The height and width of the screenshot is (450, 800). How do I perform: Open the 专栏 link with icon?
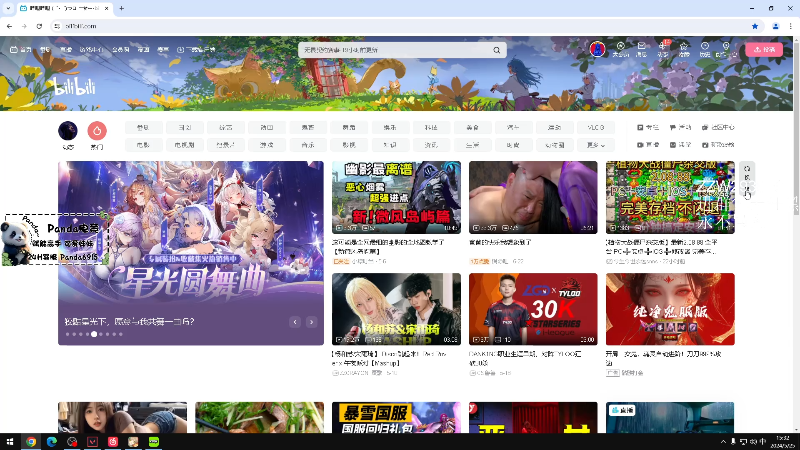(x=648, y=128)
